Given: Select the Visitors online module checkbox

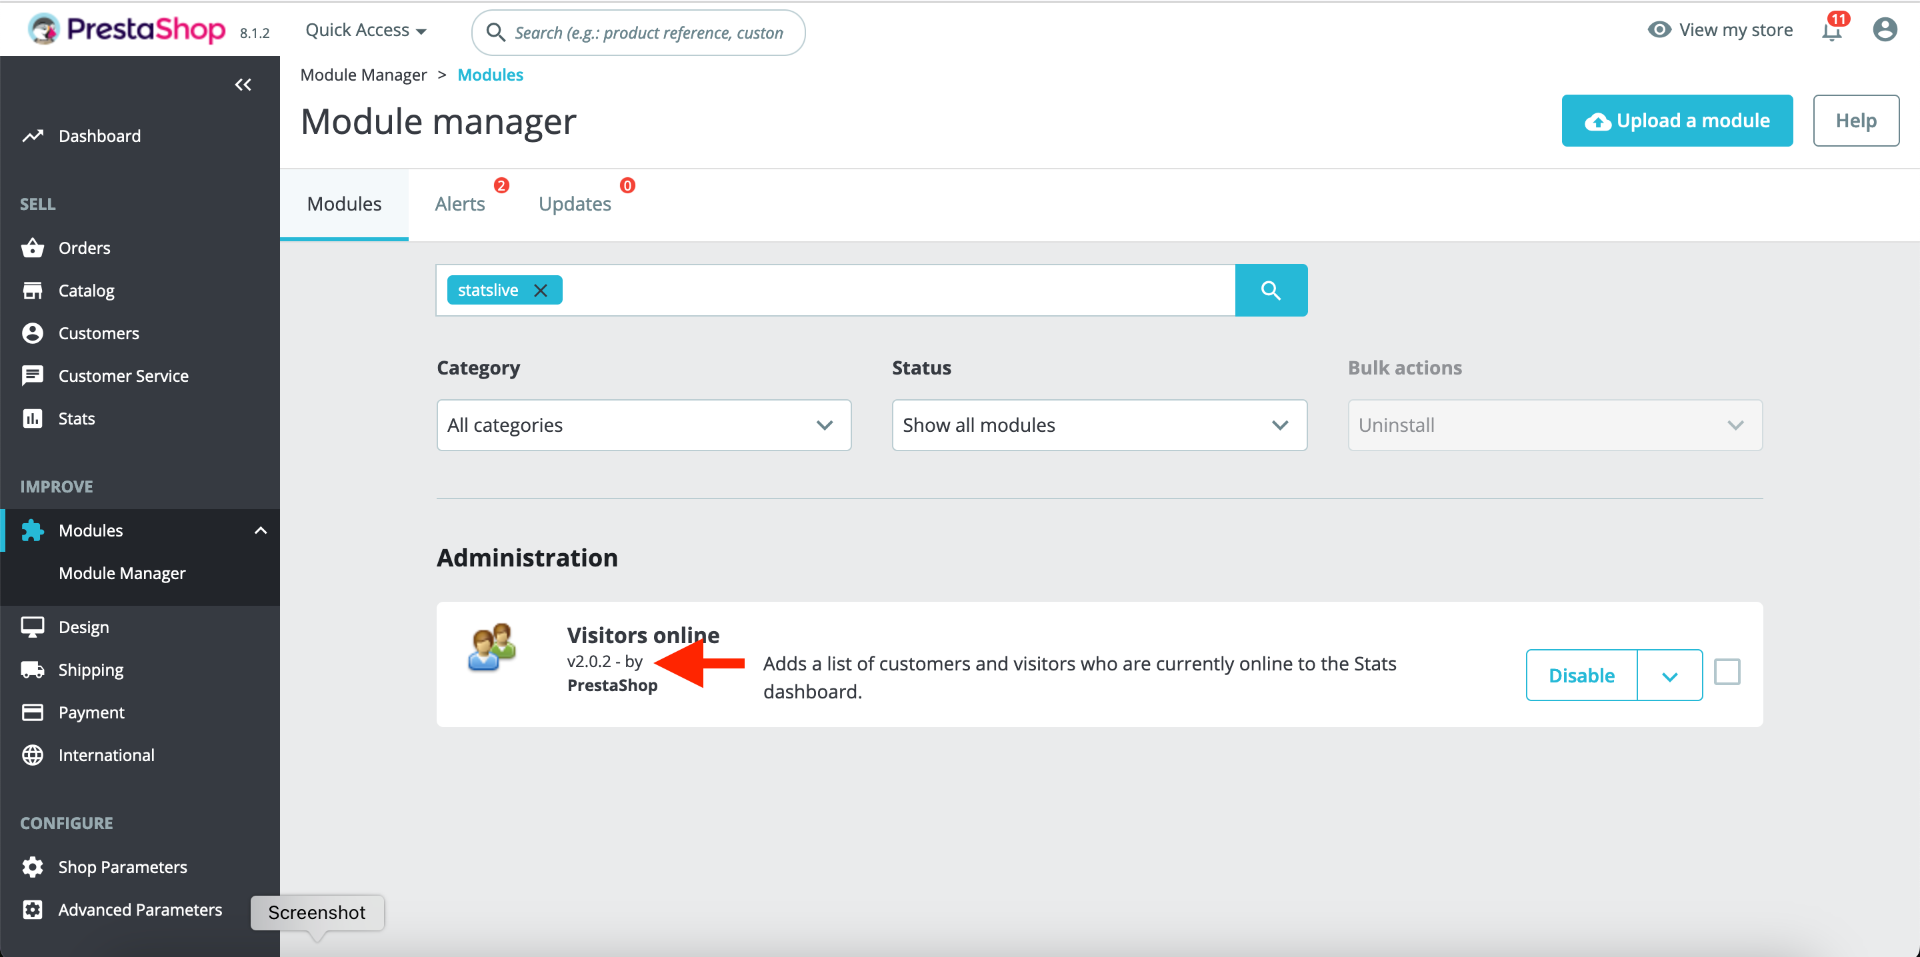Looking at the screenshot, I should (1727, 672).
